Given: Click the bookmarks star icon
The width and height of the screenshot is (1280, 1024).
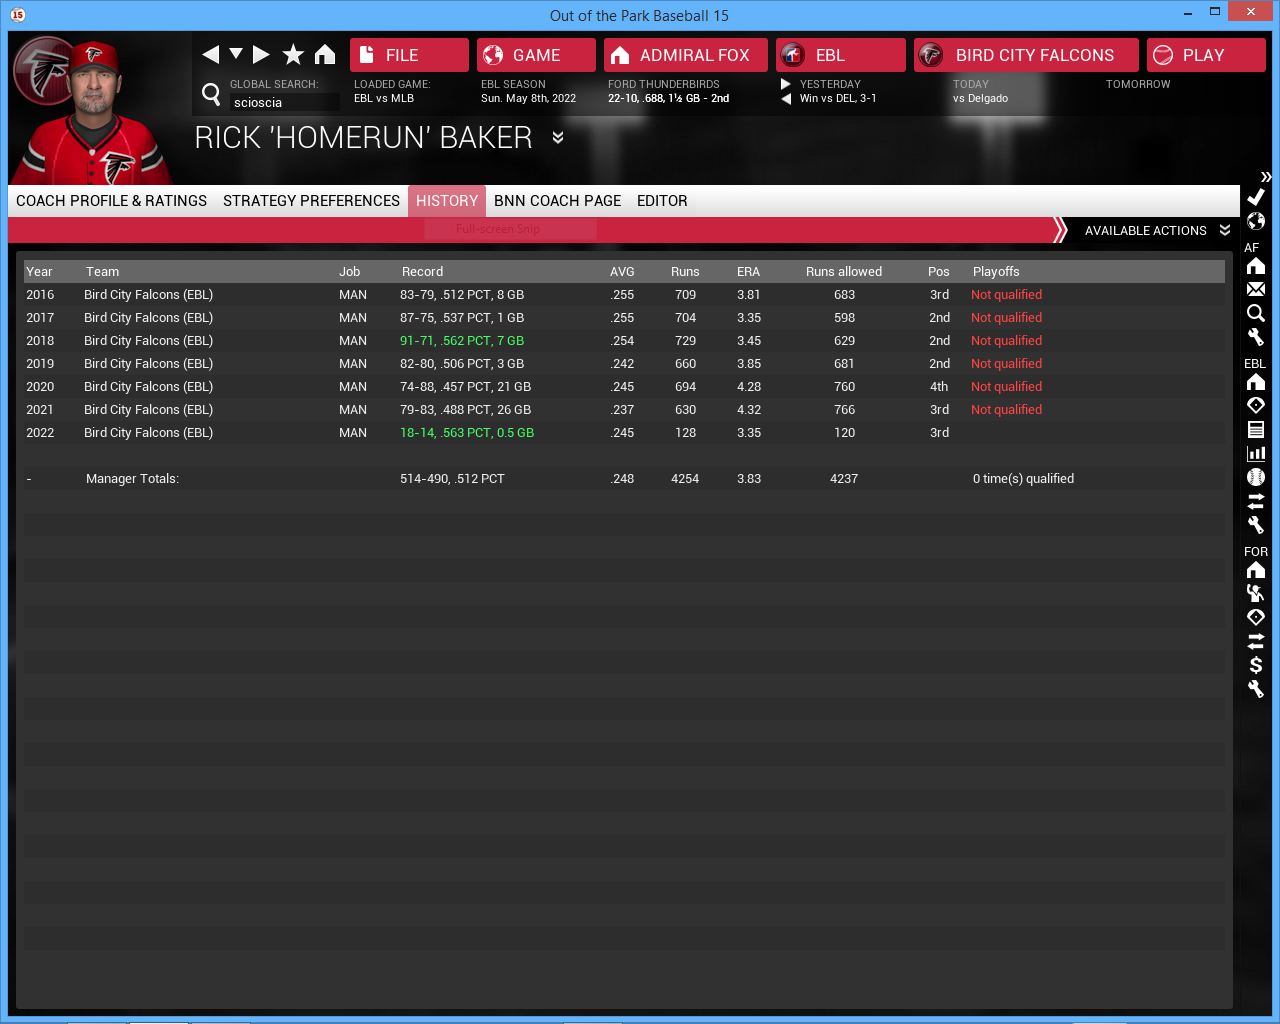Looking at the screenshot, I should pyautogui.click(x=293, y=54).
